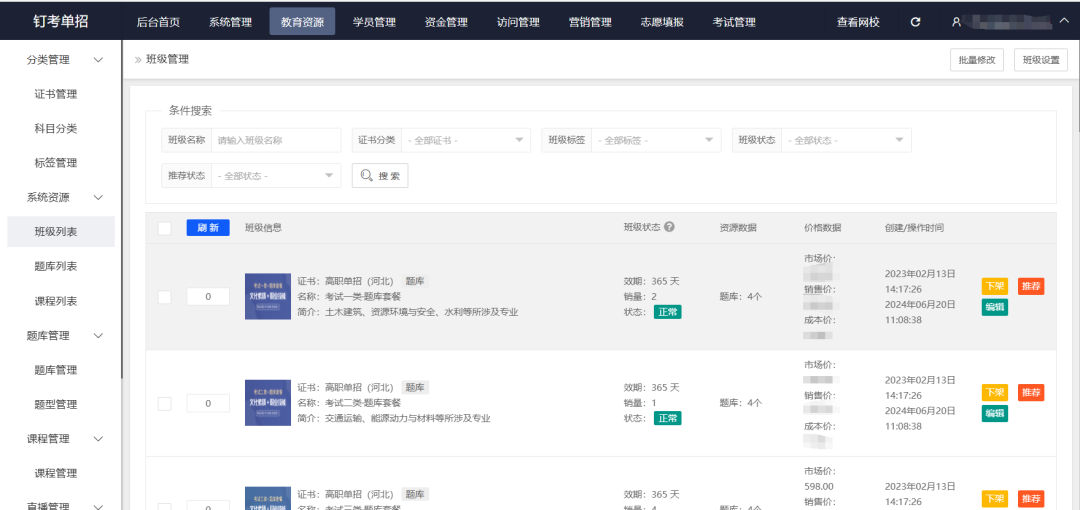Viewport: 1080px width, 510px height.
Task: Click the refresh icon in top bar
Action: [915, 22]
